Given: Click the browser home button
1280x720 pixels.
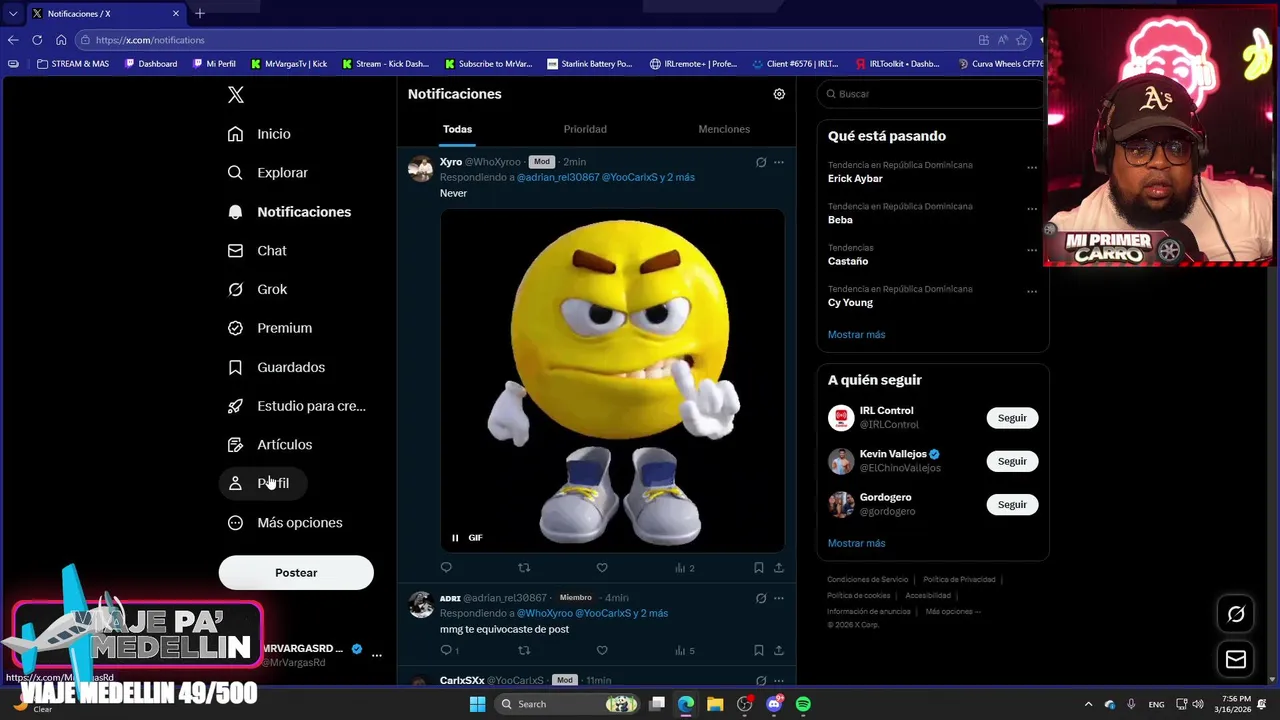Looking at the screenshot, I should 61,40.
